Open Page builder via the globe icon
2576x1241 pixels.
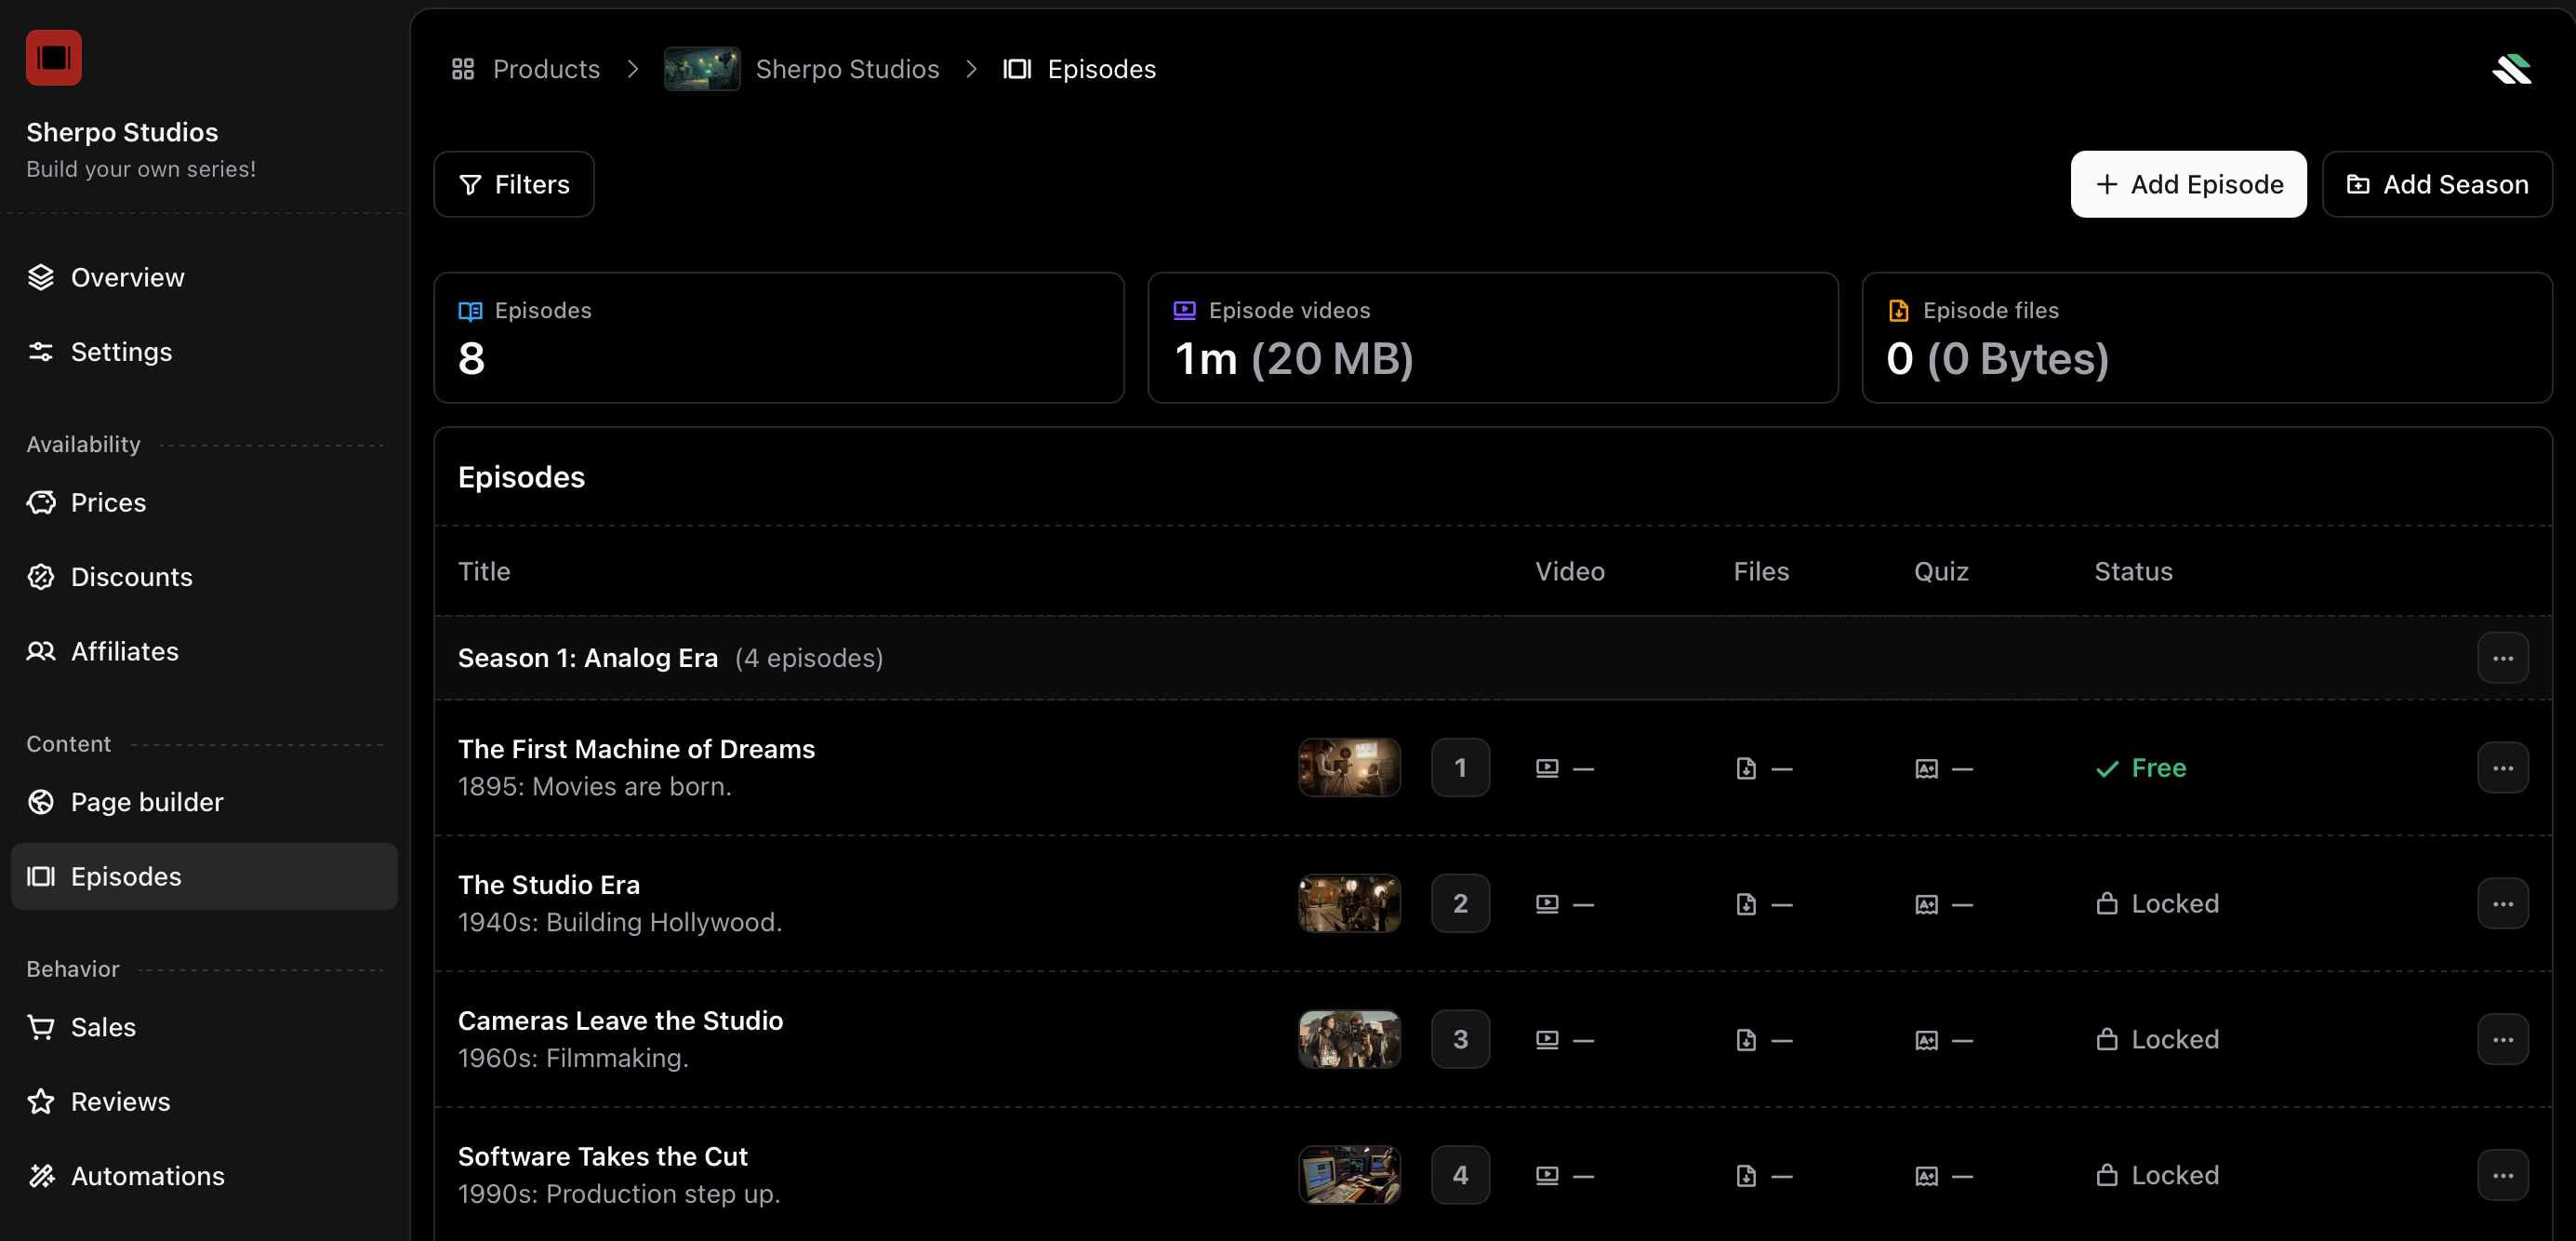(41, 801)
